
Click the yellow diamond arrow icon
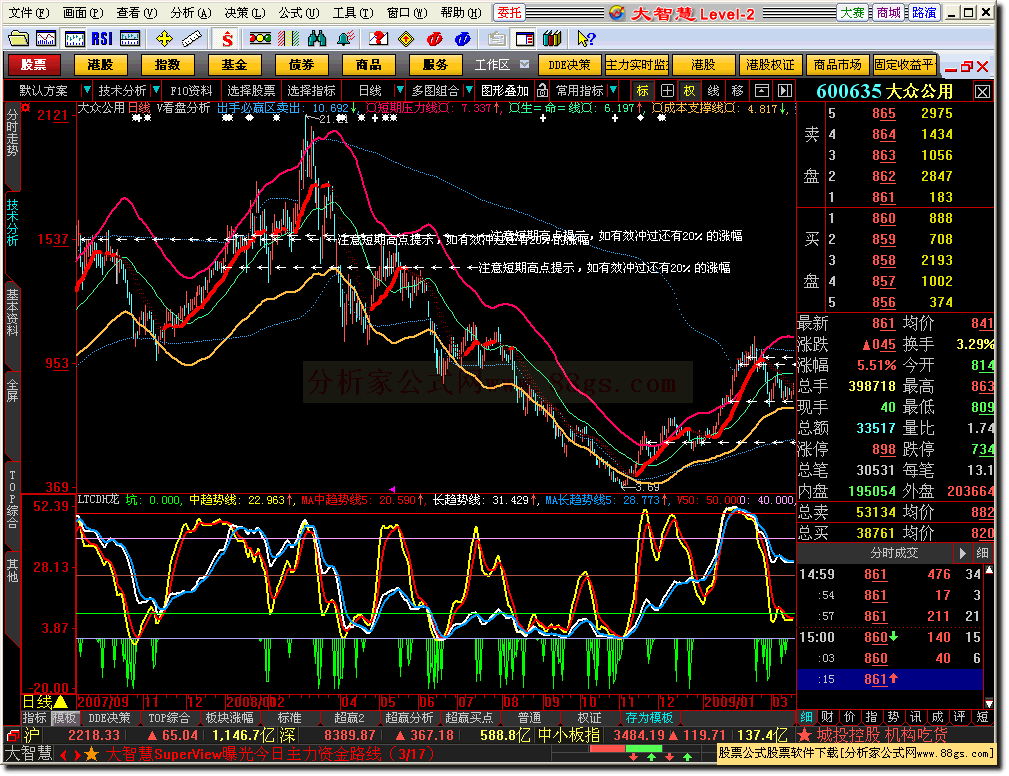(x=406, y=39)
